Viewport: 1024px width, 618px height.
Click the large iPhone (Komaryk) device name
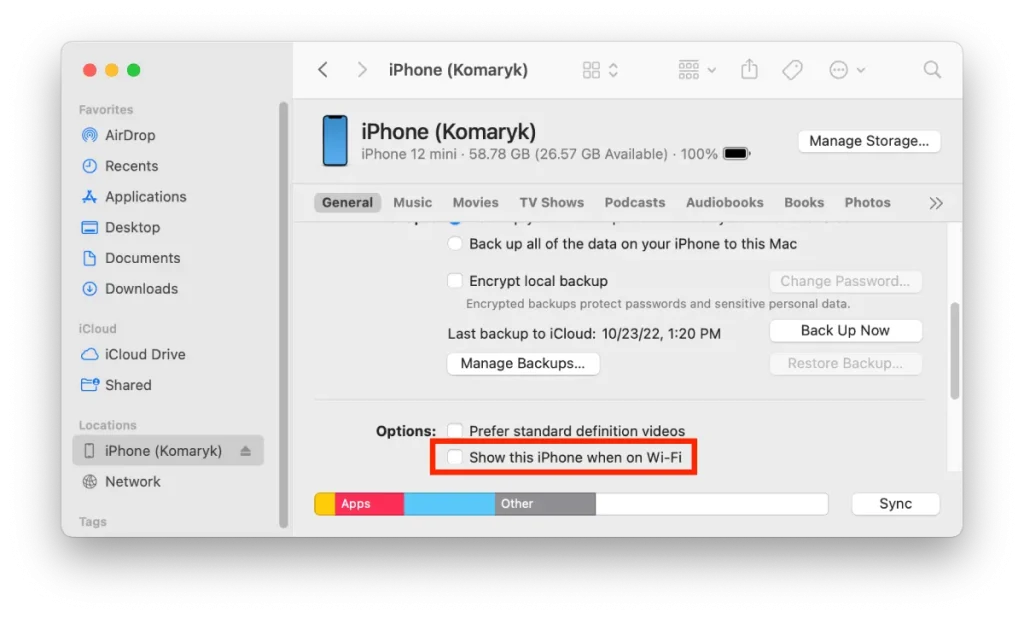click(449, 131)
